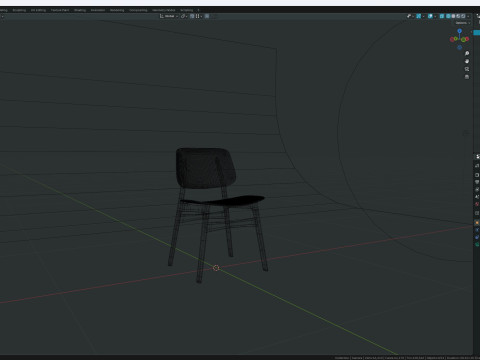This screenshot has height=360, width=480.
Task: Open the viewport shading options dropdown
Action: tap(468, 16)
